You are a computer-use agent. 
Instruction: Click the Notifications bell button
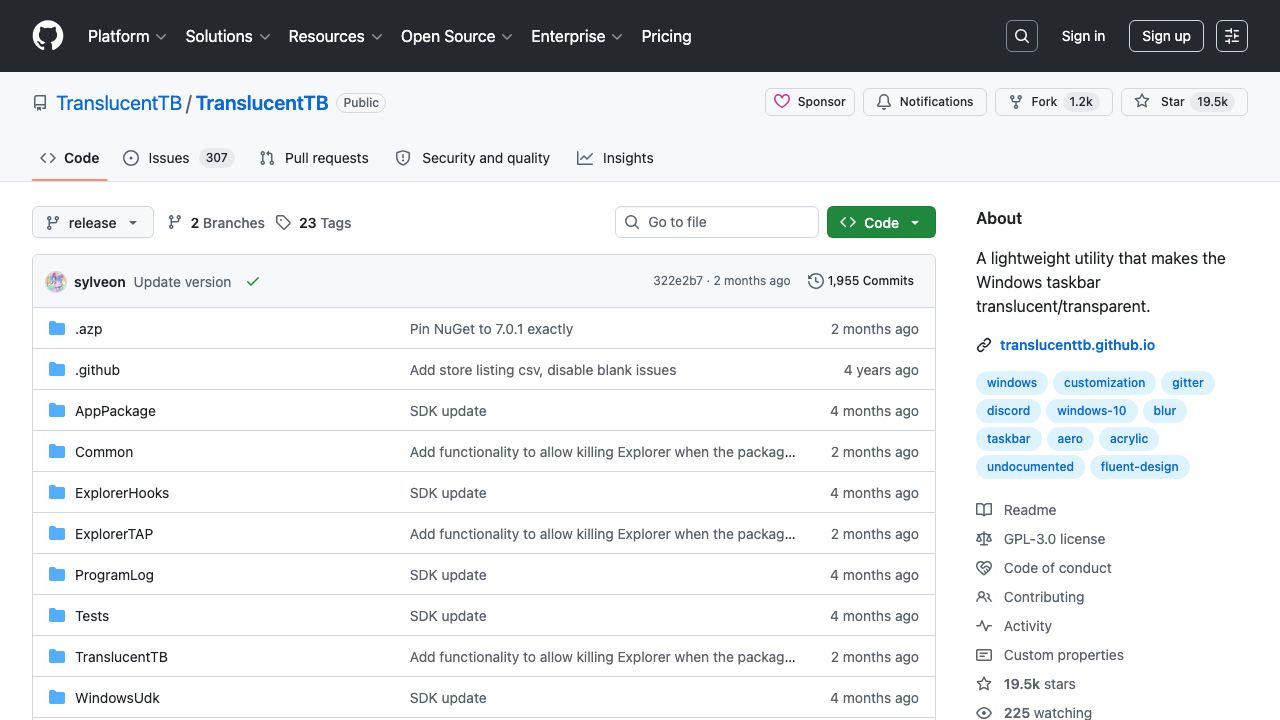925,102
